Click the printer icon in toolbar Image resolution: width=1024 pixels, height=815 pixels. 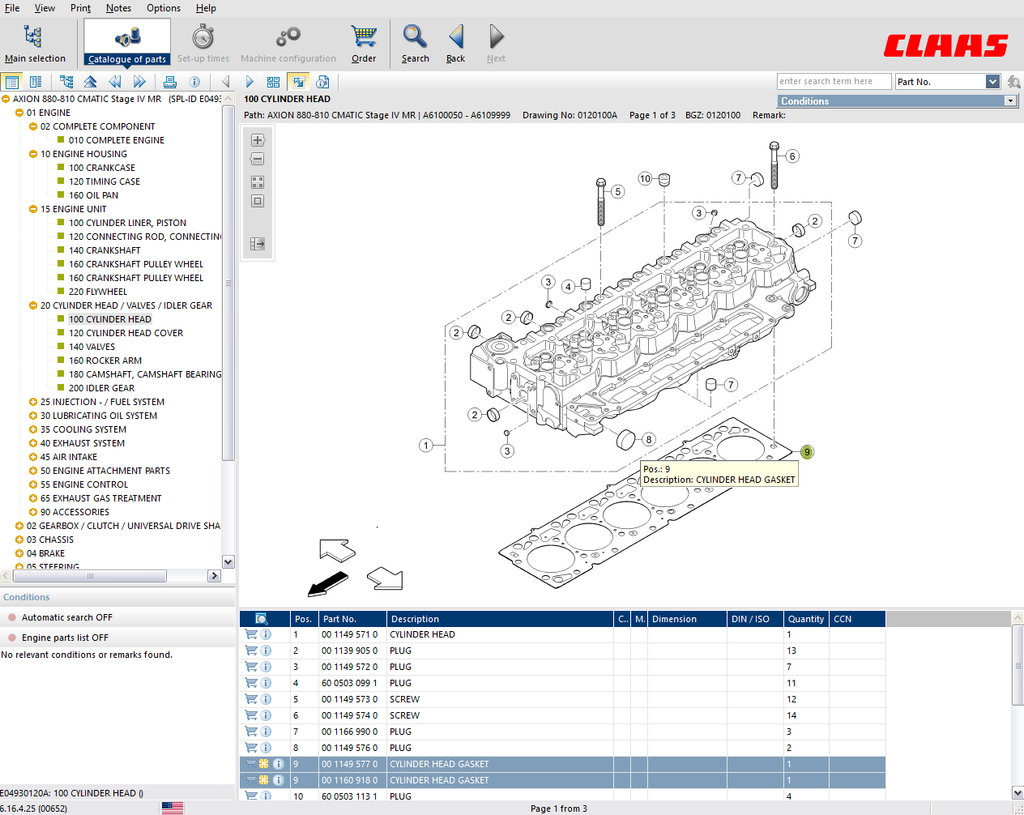click(170, 82)
